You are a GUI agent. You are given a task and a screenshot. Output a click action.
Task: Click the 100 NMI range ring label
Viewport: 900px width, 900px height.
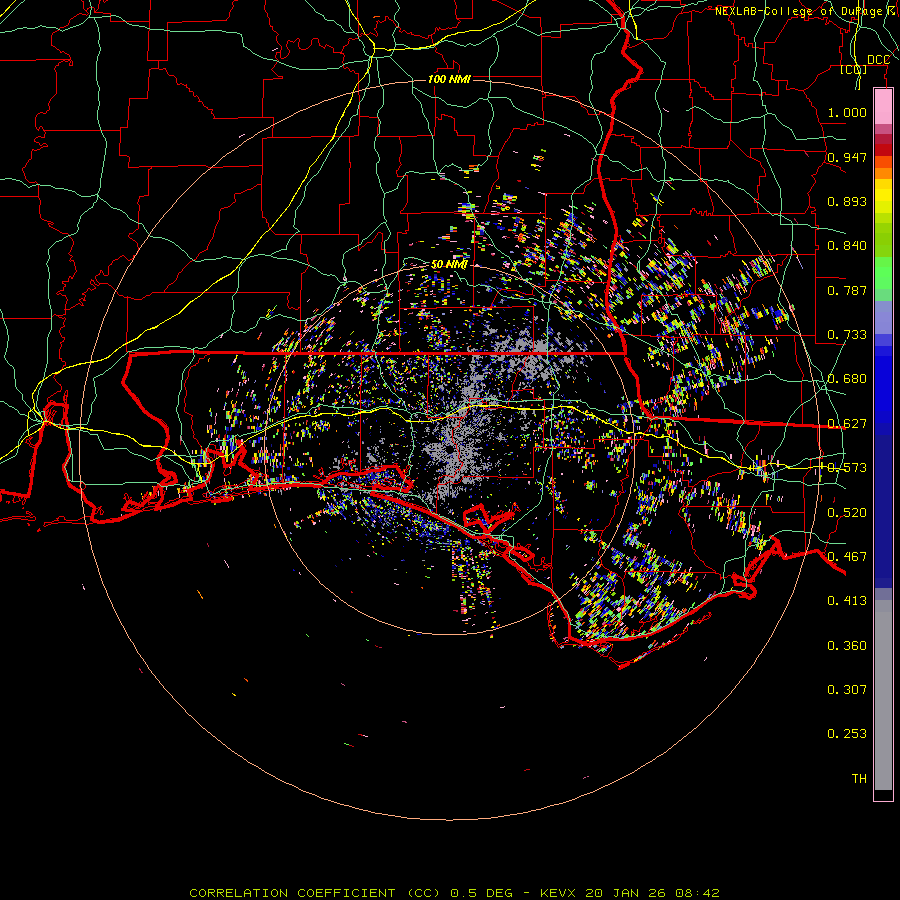click(449, 79)
